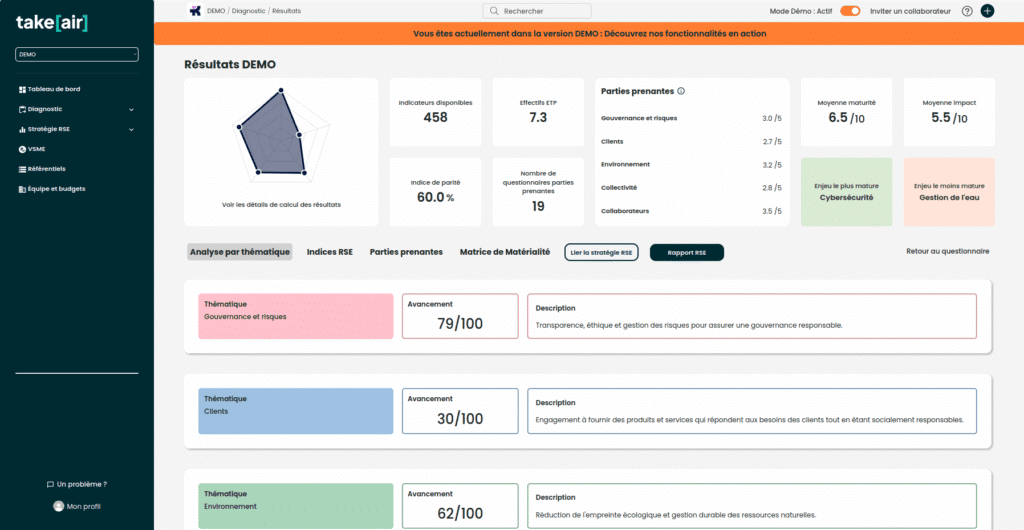Click the Mon profil avatar icon
The height and width of the screenshot is (530, 1024).
[x=58, y=506]
